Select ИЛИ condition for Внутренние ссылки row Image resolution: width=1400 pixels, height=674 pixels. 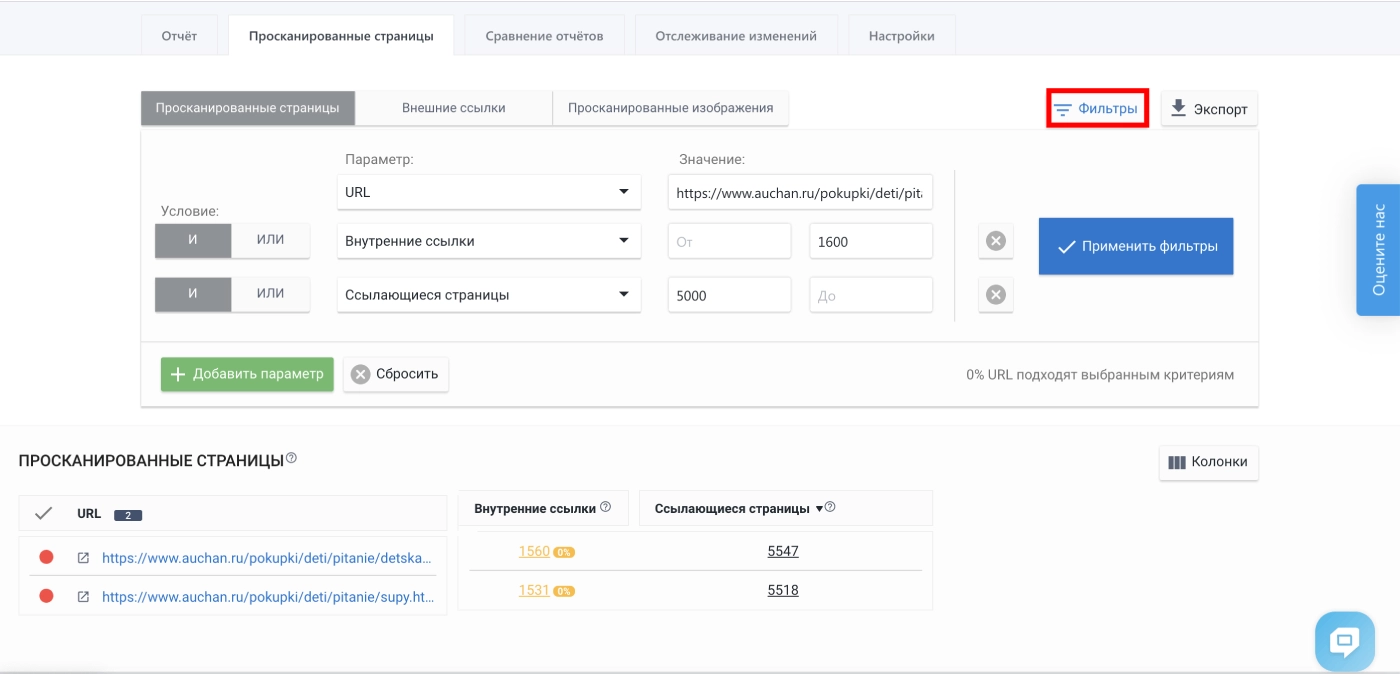click(270, 240)
